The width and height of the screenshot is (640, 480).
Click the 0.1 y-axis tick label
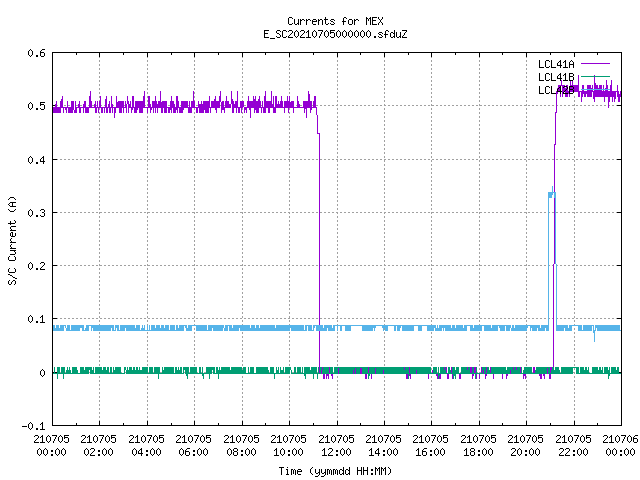36,319
